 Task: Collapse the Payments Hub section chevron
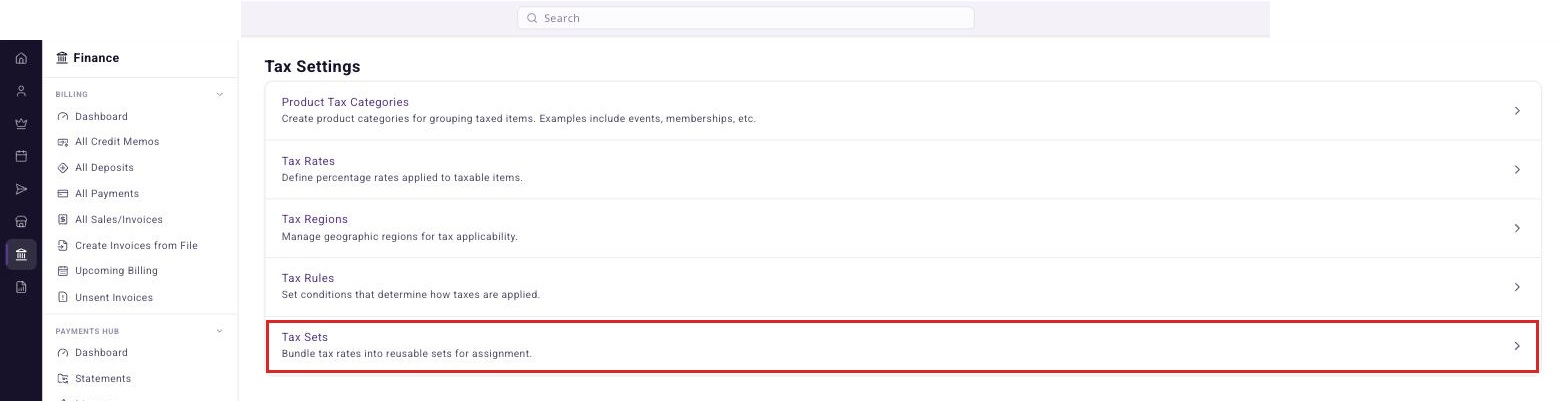220,331
